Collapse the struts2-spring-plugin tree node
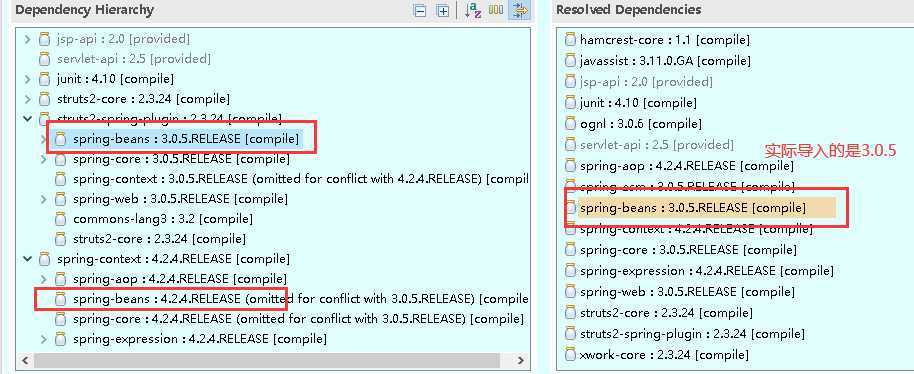 coord(27,119)
